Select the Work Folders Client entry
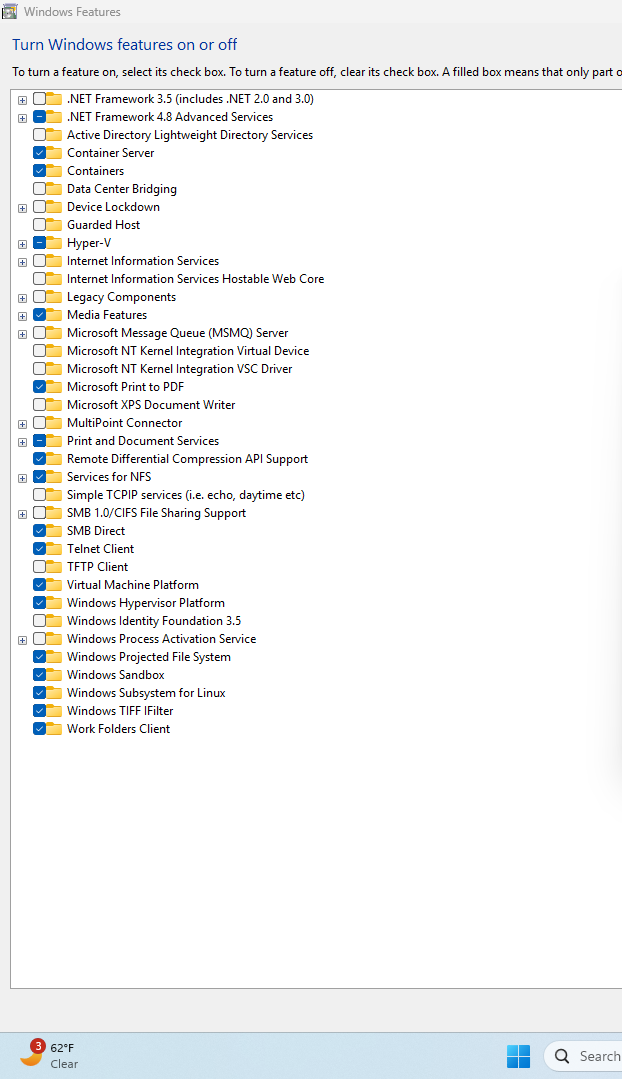This screenshot has width=622, height=1079. click(x=118, y=729)
